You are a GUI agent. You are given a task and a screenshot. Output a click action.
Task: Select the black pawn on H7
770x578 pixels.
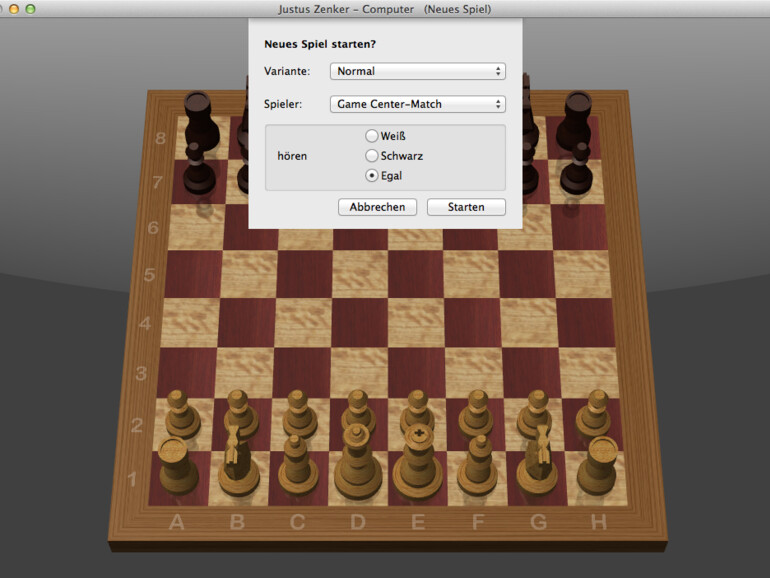coord(577,168)
